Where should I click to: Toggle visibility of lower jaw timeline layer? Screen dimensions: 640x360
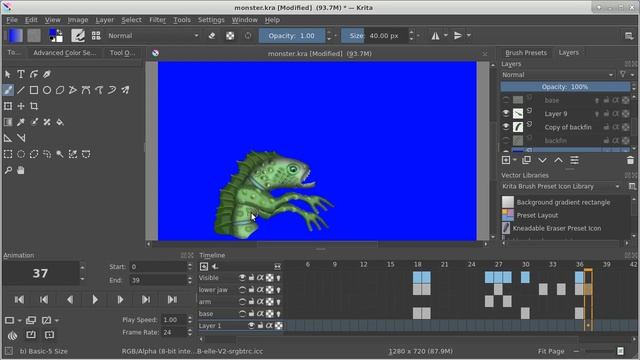pyautogui.click(x=242, y=290)
